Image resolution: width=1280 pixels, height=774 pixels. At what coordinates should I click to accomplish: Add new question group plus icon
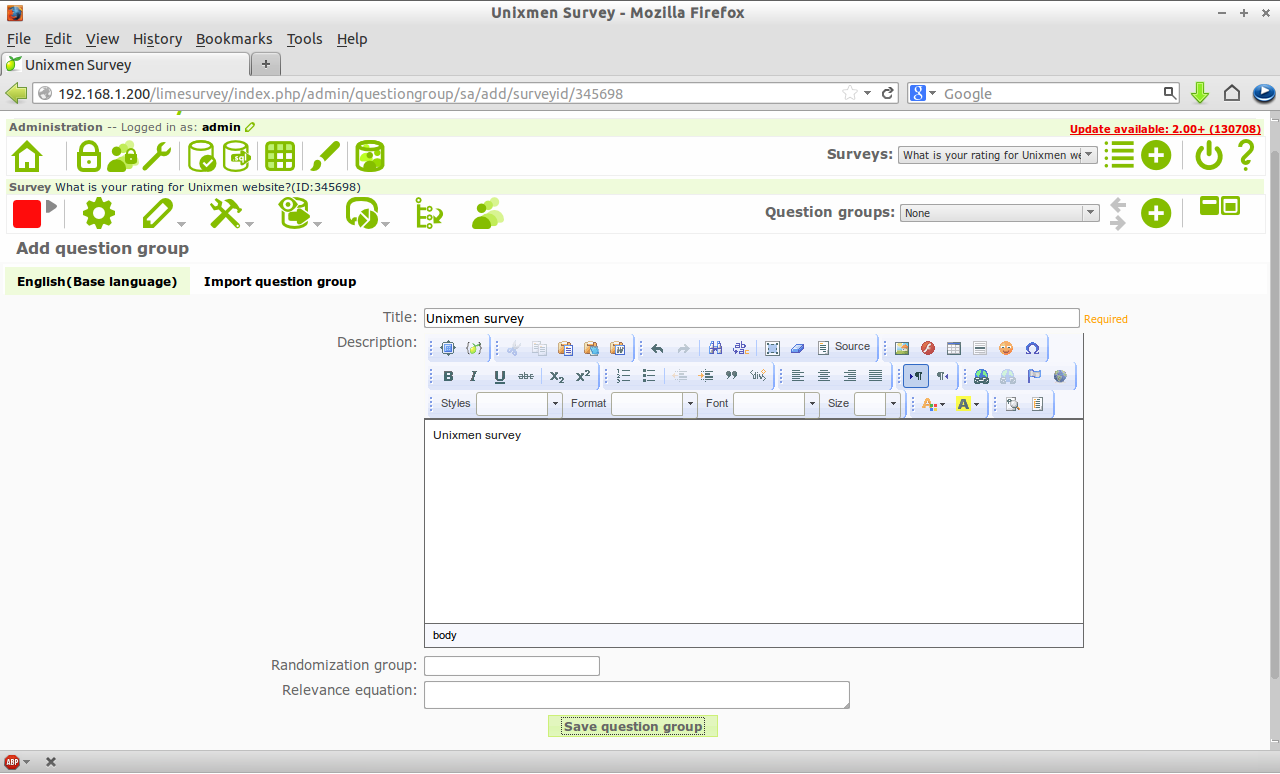pyautogui.click(x=1156, y=213)
